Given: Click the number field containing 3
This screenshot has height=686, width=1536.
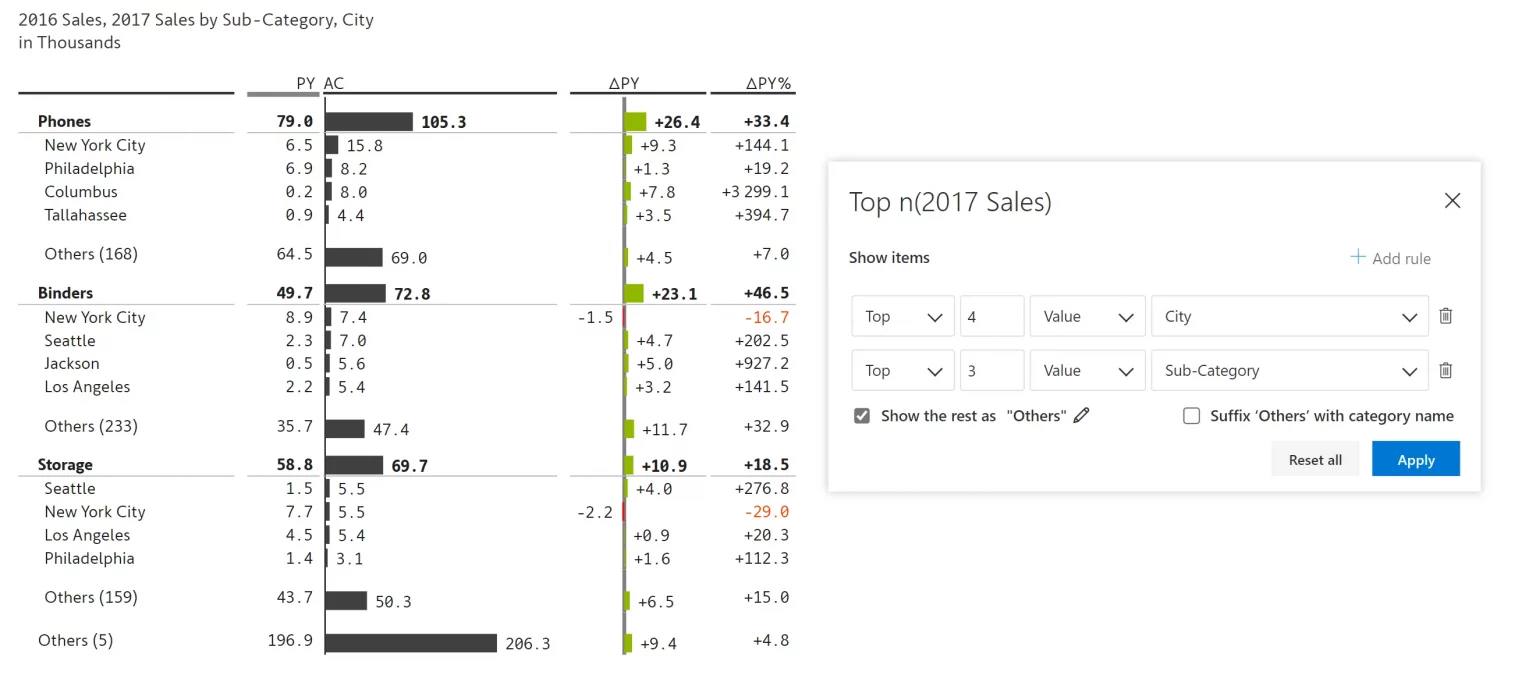Looking at the screenshot, I should click(x=991, y=370).
